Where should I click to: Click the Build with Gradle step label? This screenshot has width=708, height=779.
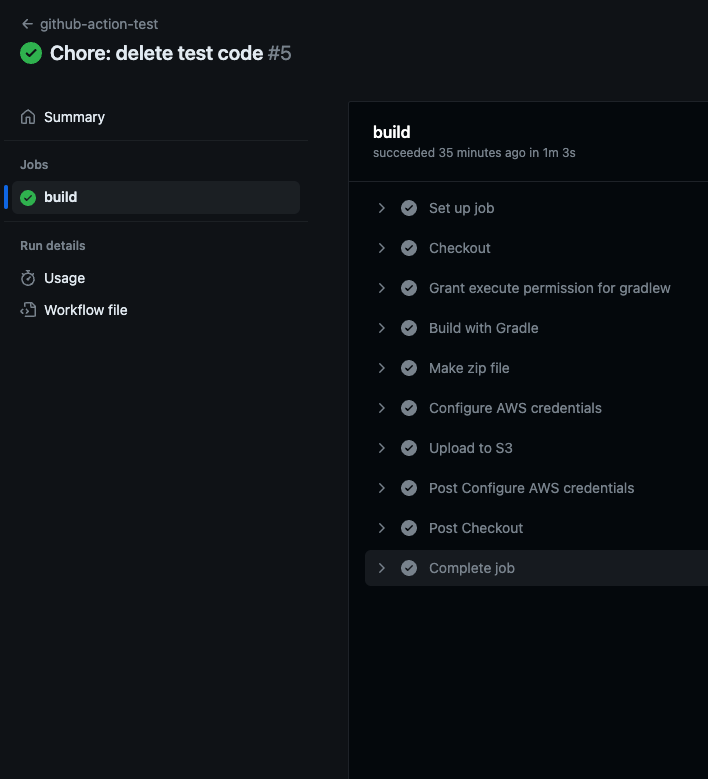483,328
